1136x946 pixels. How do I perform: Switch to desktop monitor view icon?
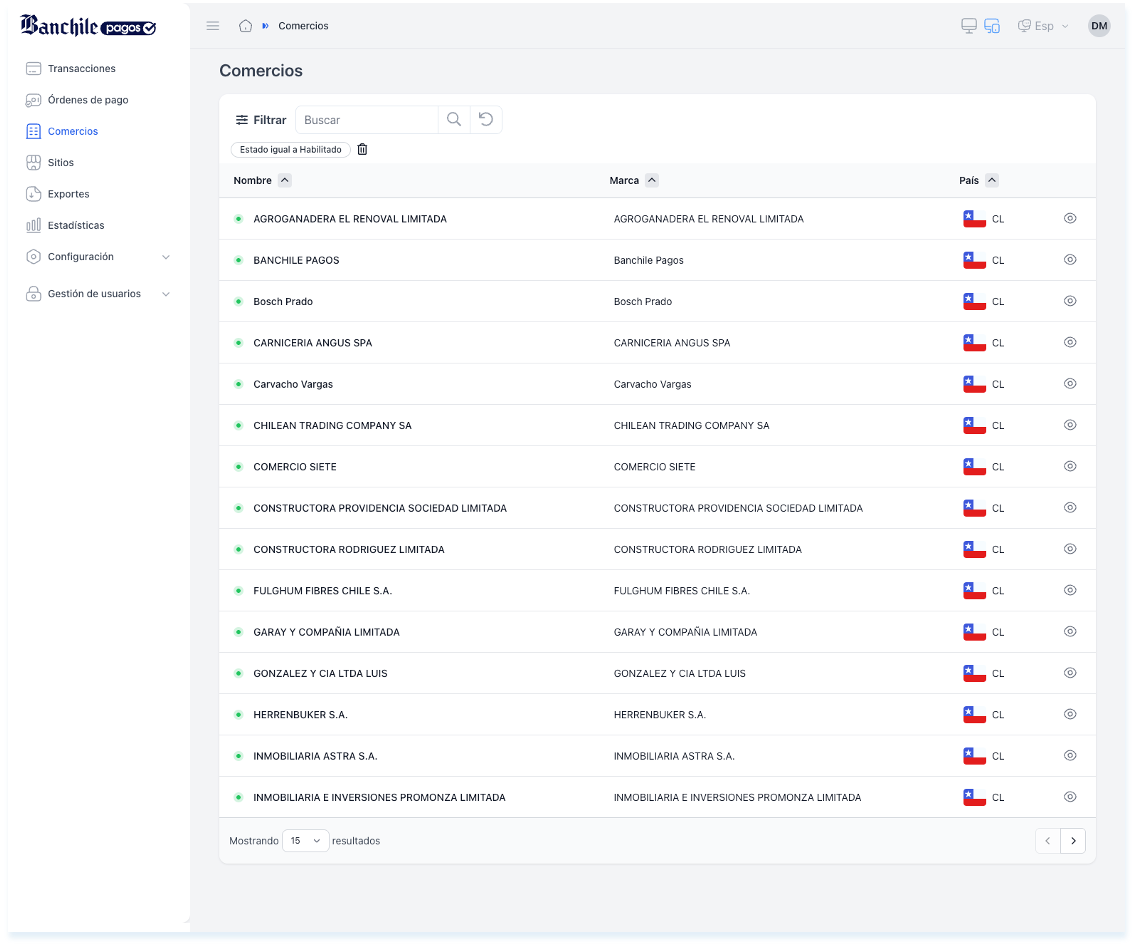point(969,26)
